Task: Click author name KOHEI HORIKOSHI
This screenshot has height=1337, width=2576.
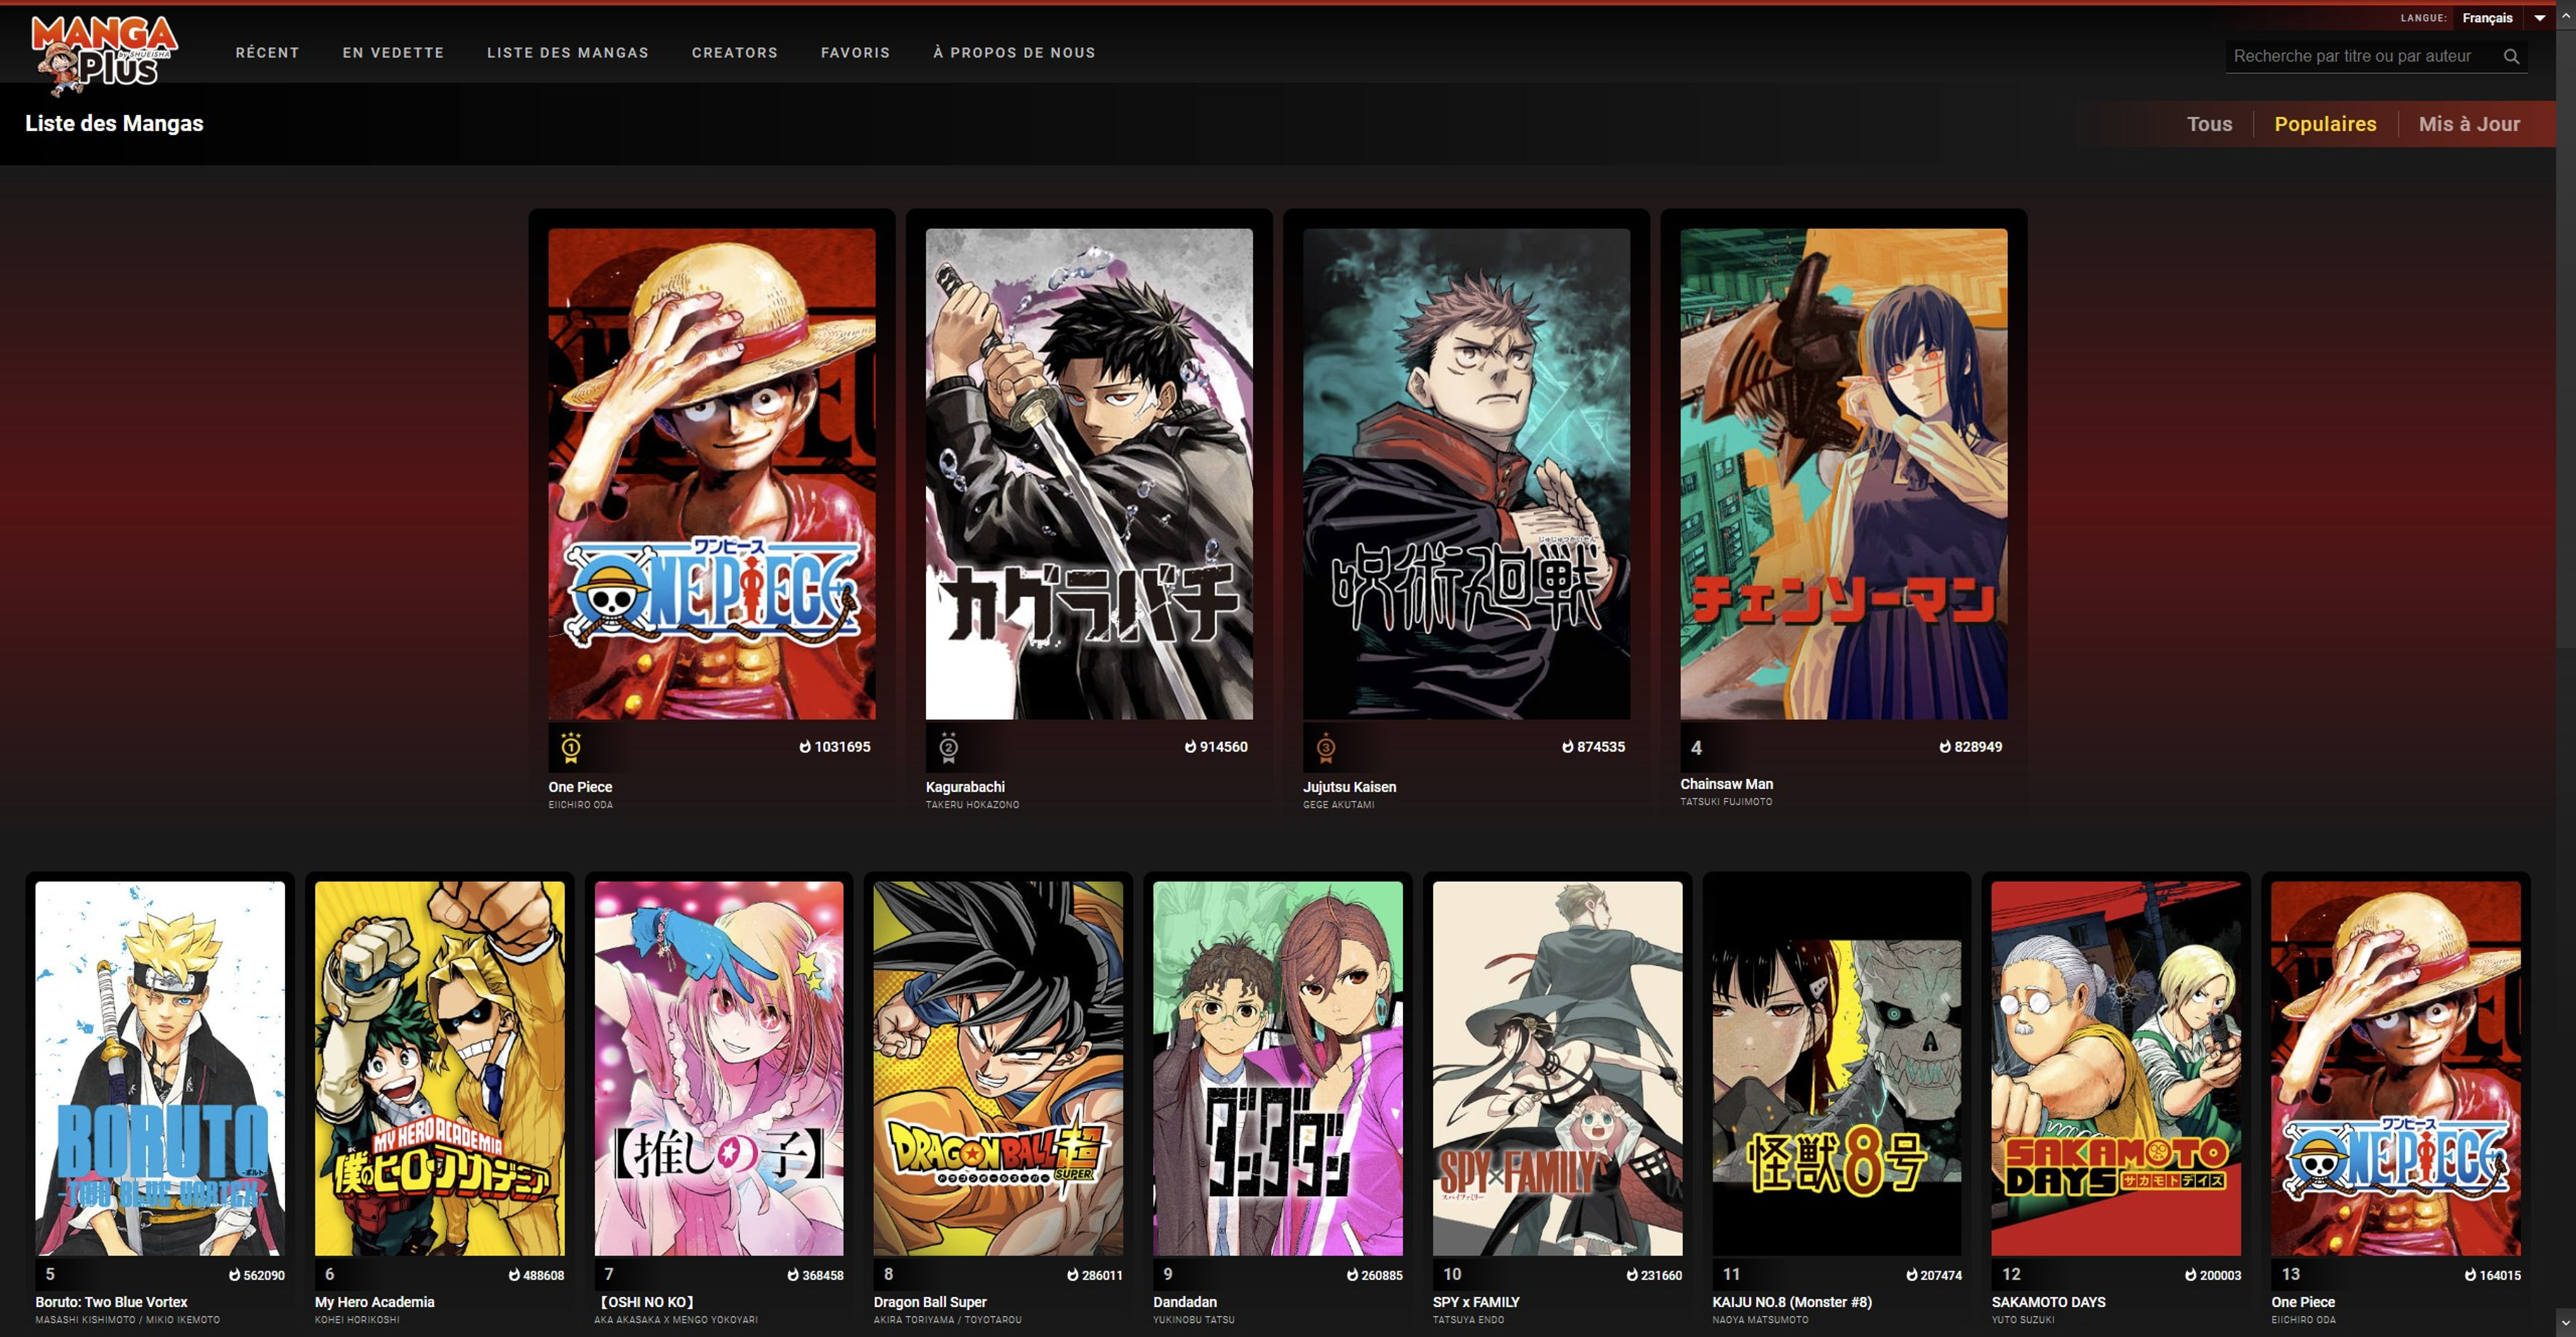Action: 357,1320
